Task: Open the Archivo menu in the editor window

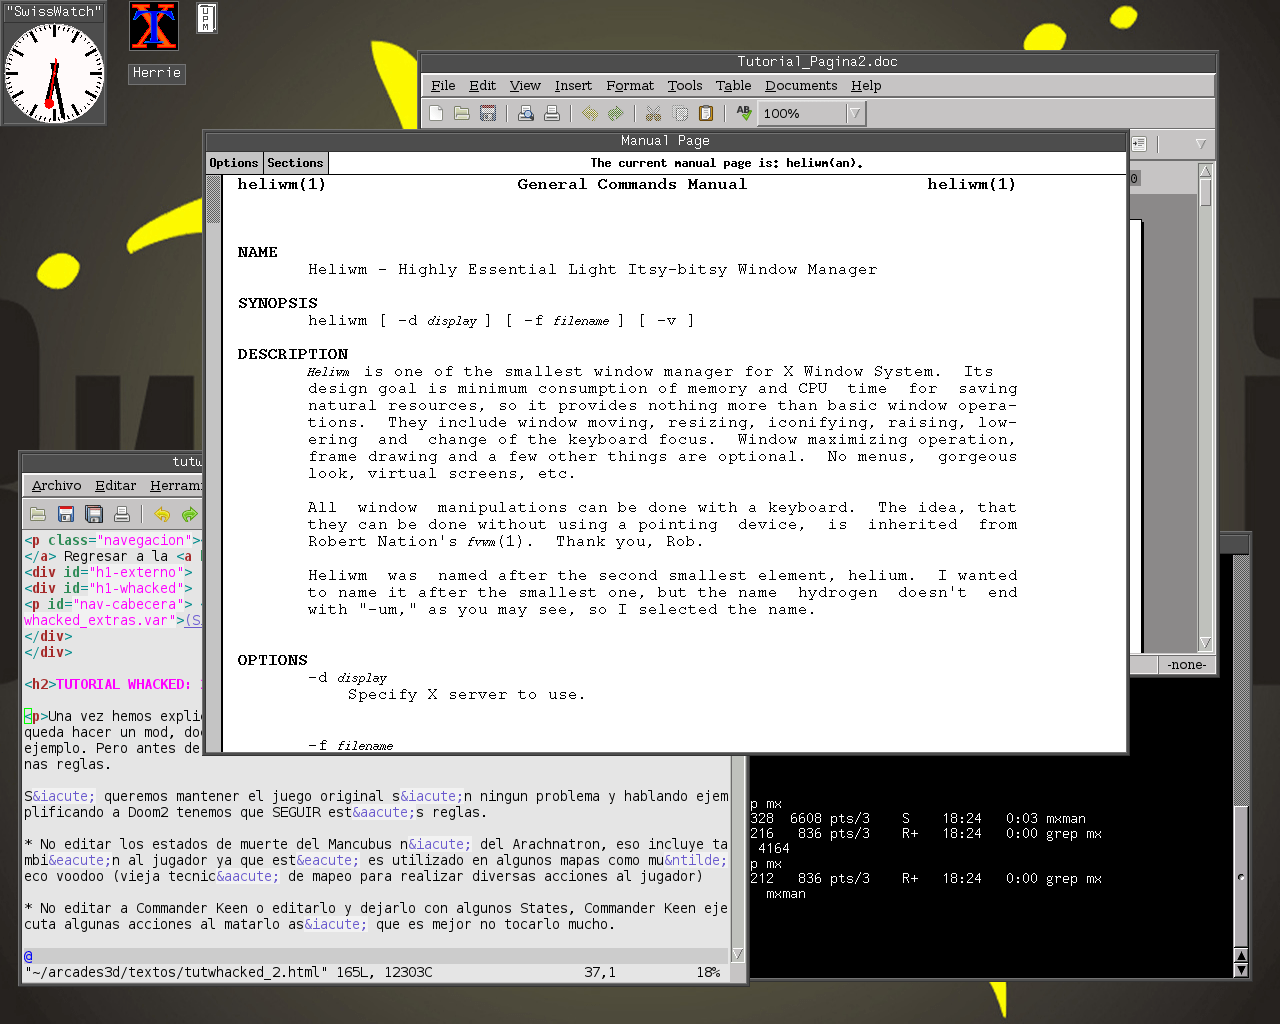Action: point(56,486)
